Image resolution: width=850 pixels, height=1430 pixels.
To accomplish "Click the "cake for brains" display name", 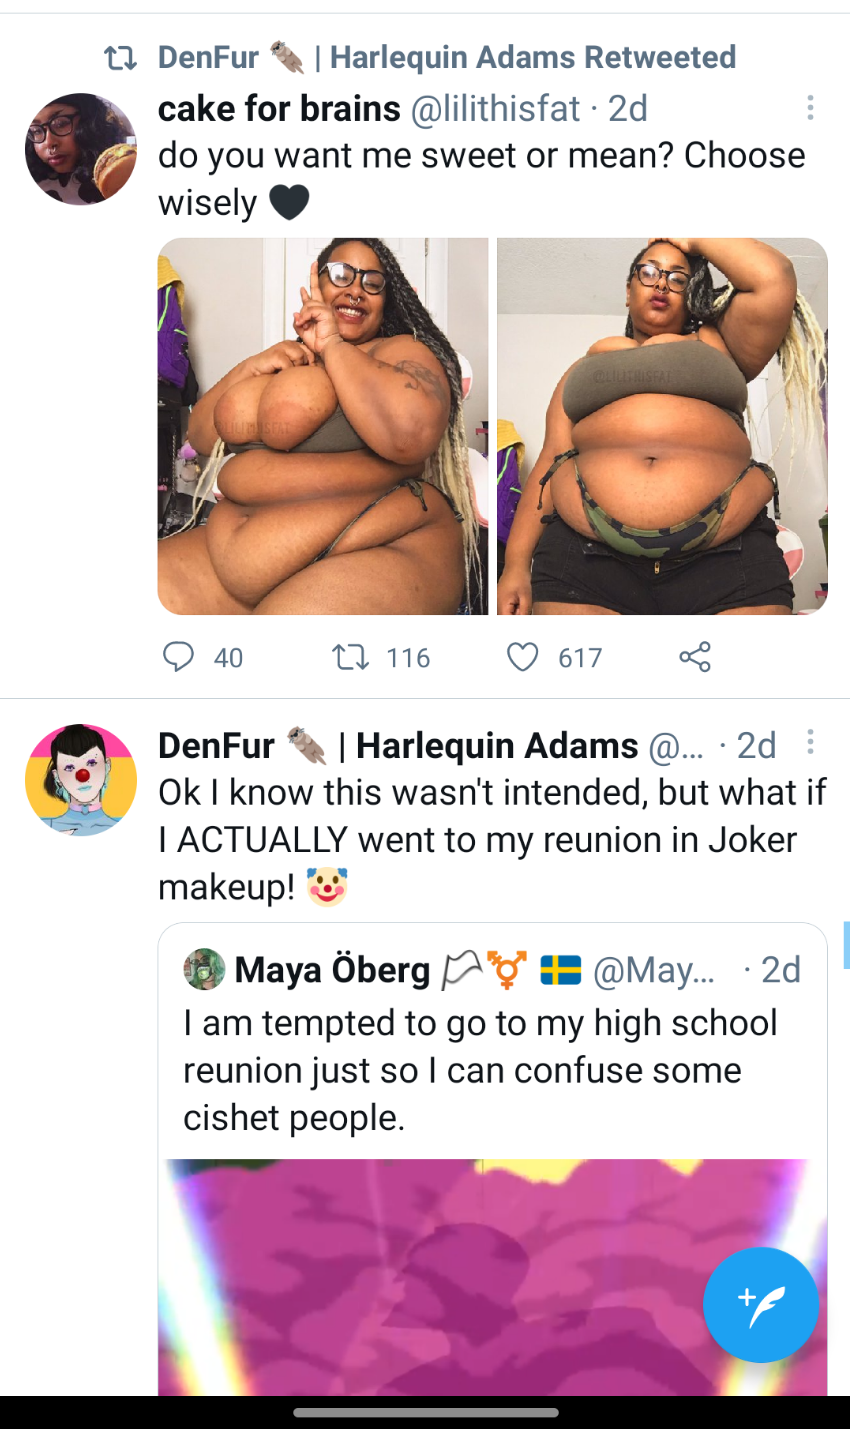I will point(279,108).
